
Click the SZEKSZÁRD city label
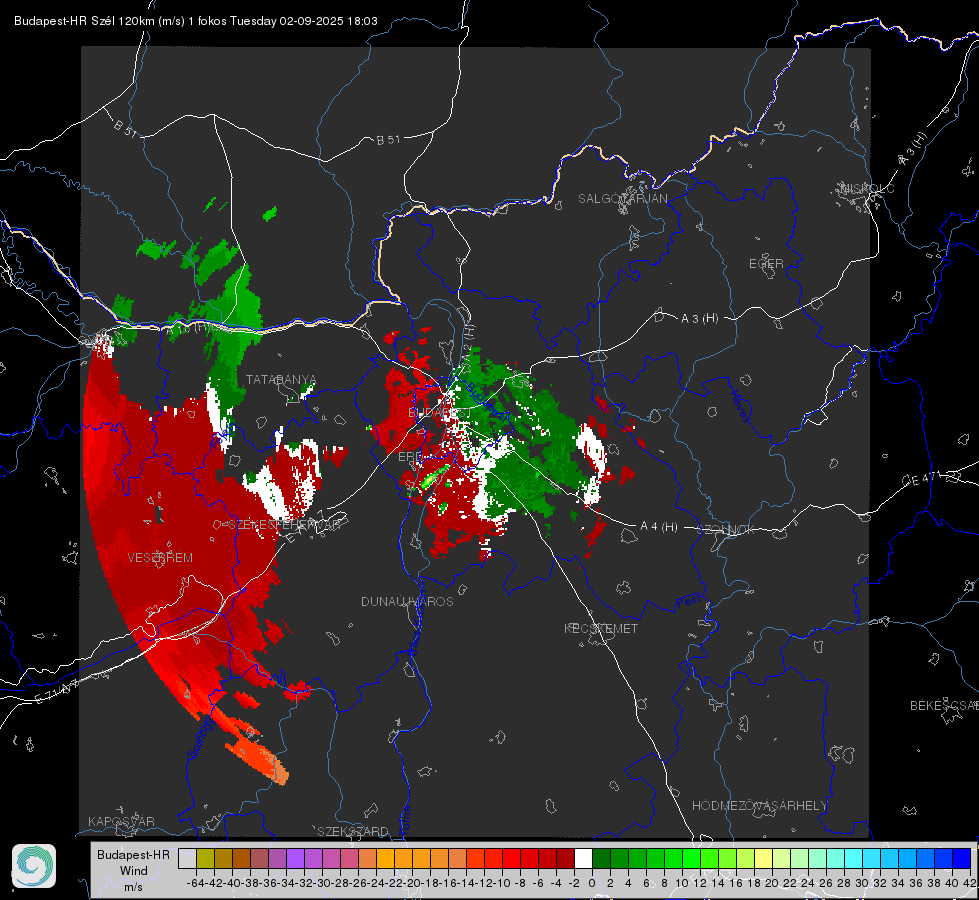pos(353,831)
